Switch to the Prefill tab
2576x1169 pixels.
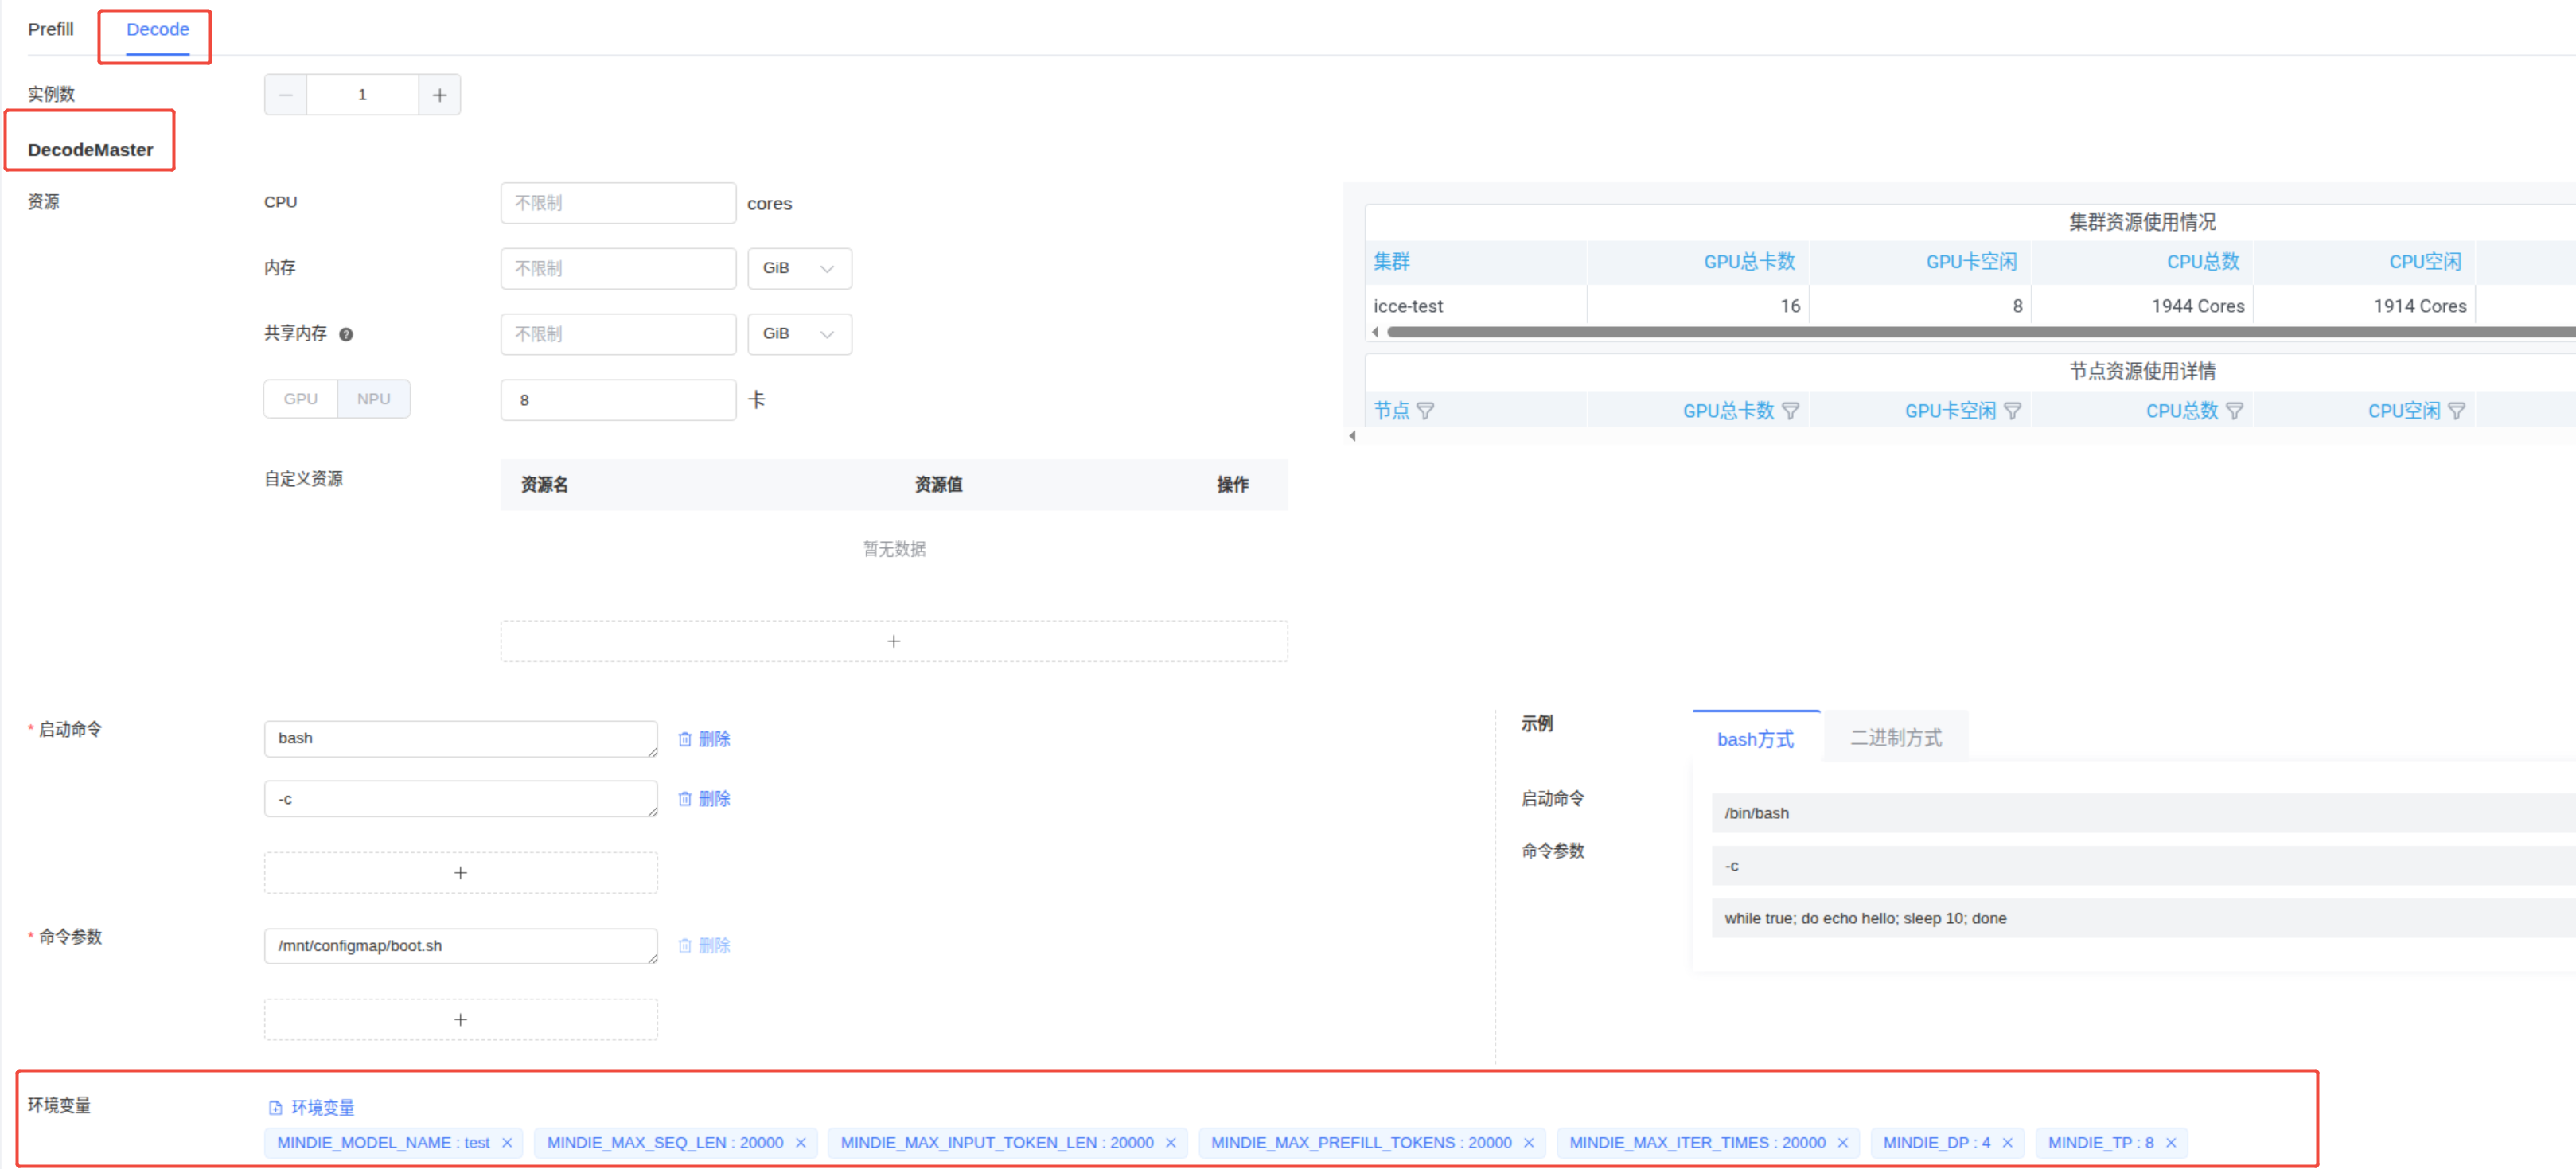50,29
